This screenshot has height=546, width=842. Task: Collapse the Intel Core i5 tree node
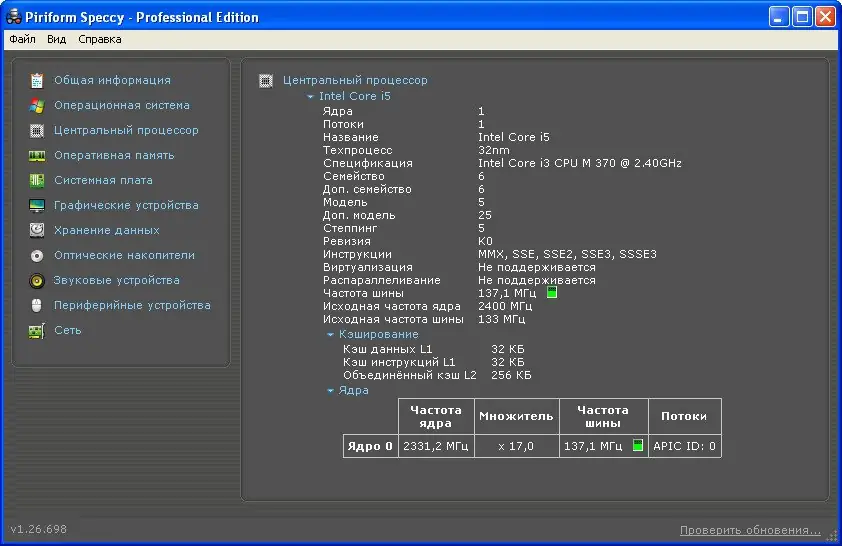tap(310, 97)
